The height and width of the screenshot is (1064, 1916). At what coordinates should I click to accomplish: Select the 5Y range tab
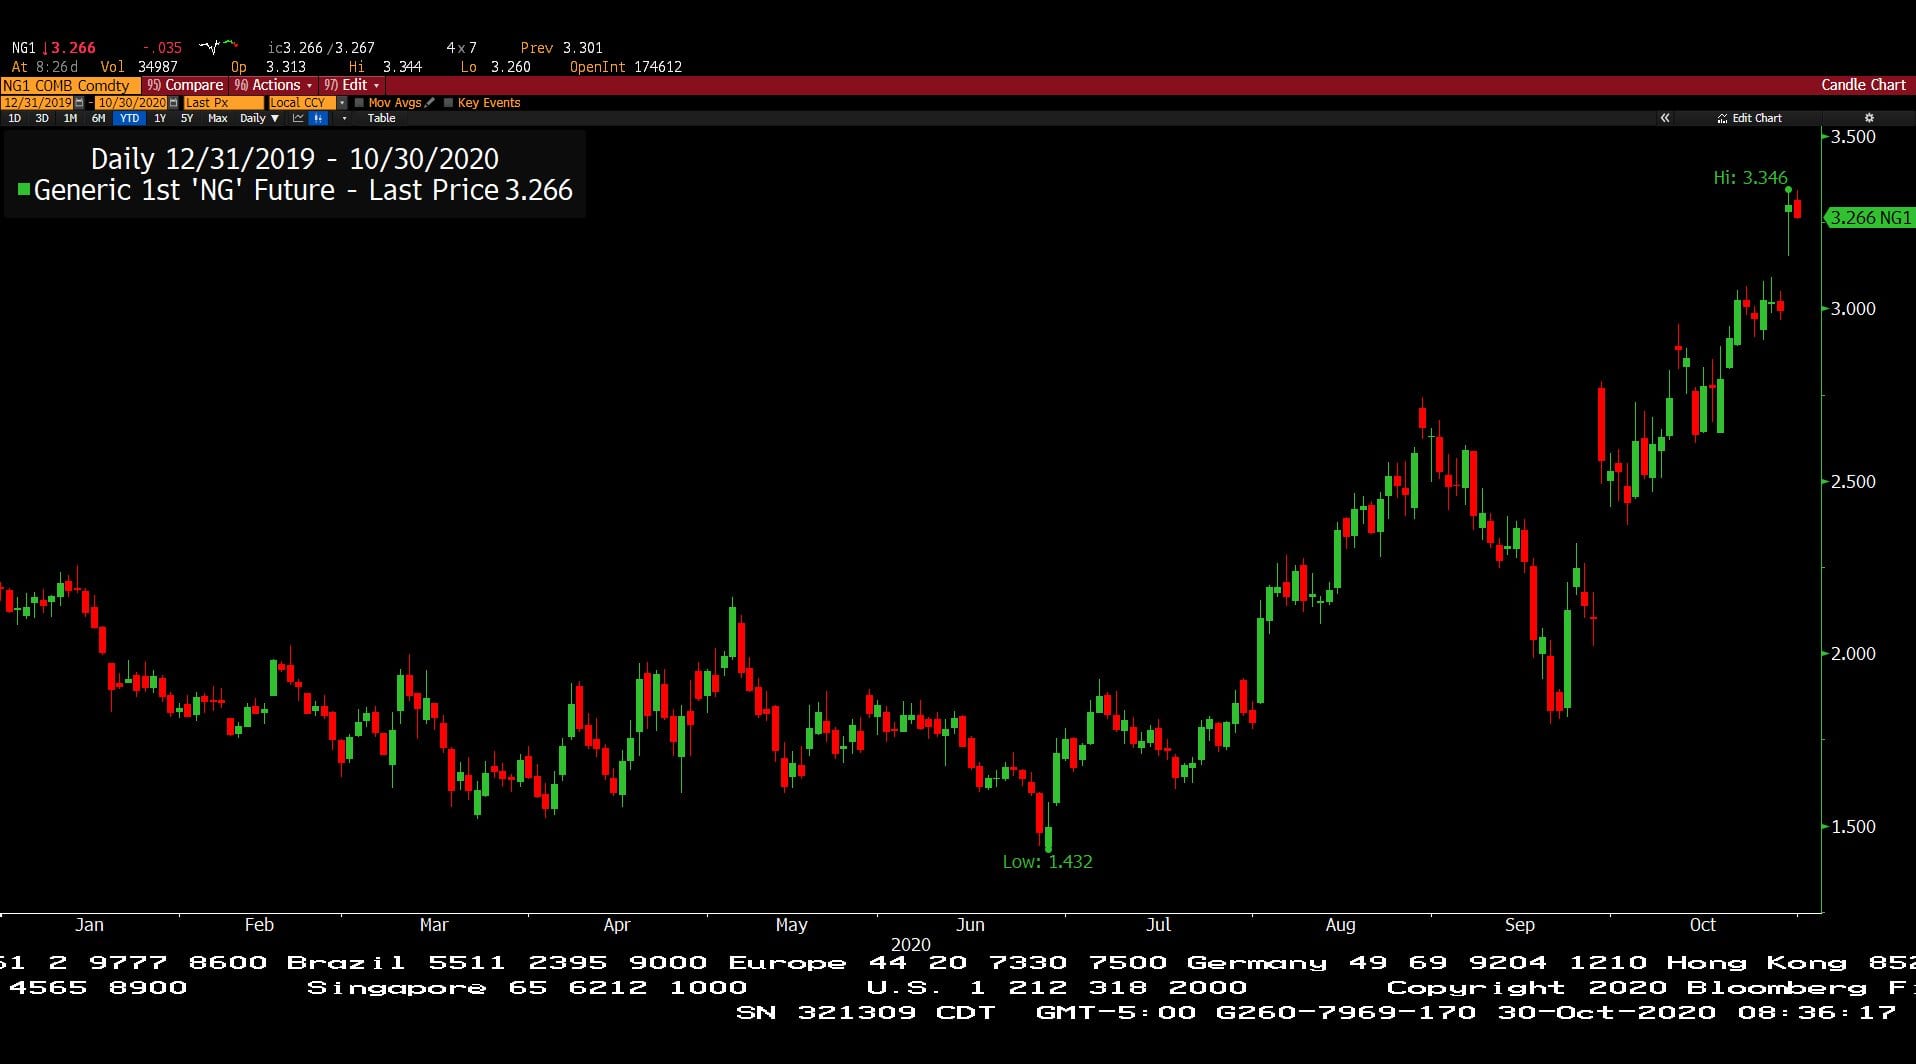tap(187, 118)
